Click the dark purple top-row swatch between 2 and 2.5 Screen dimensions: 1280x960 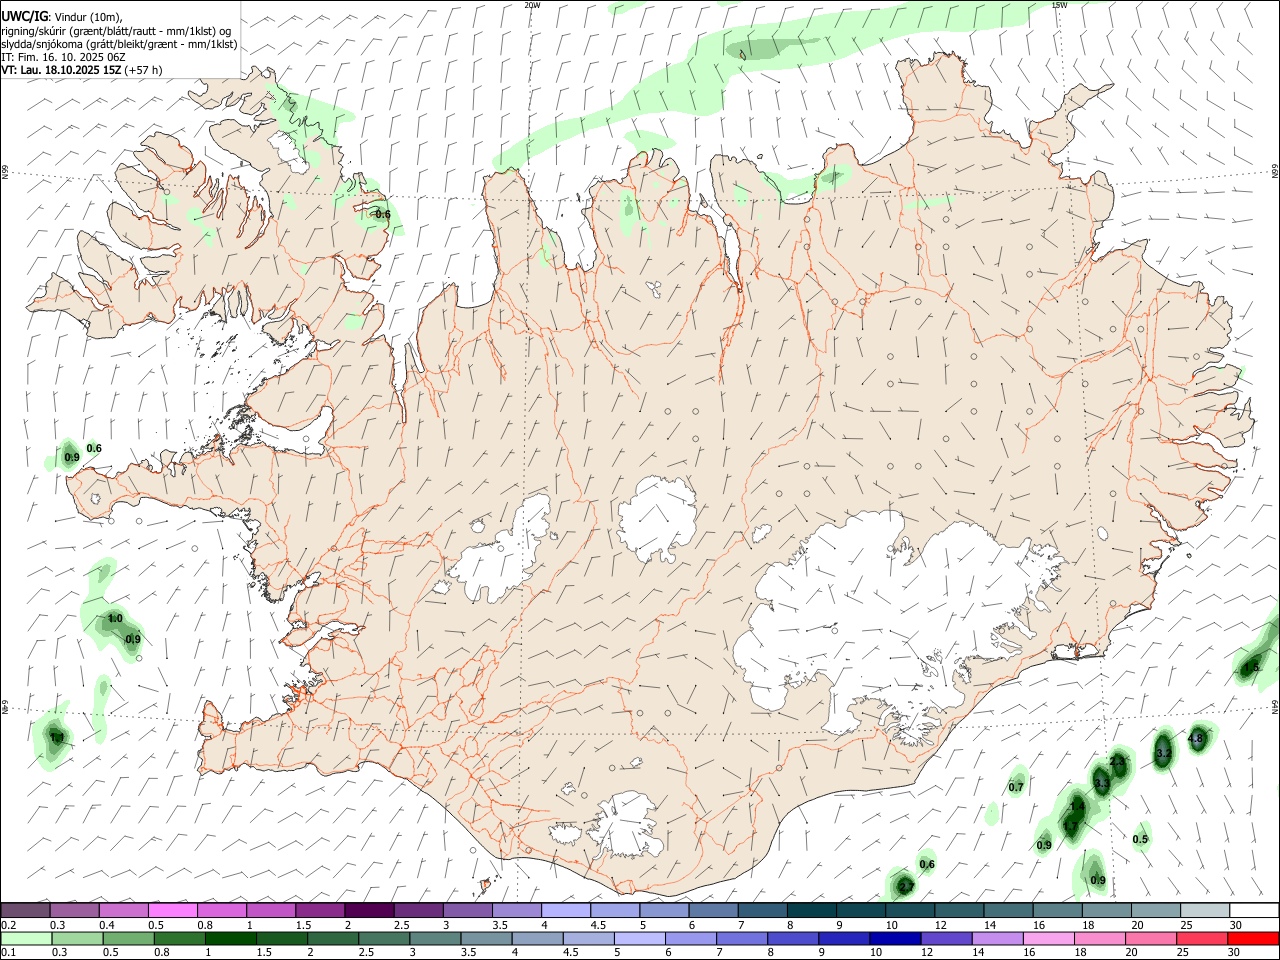click(x=369, y=910)
